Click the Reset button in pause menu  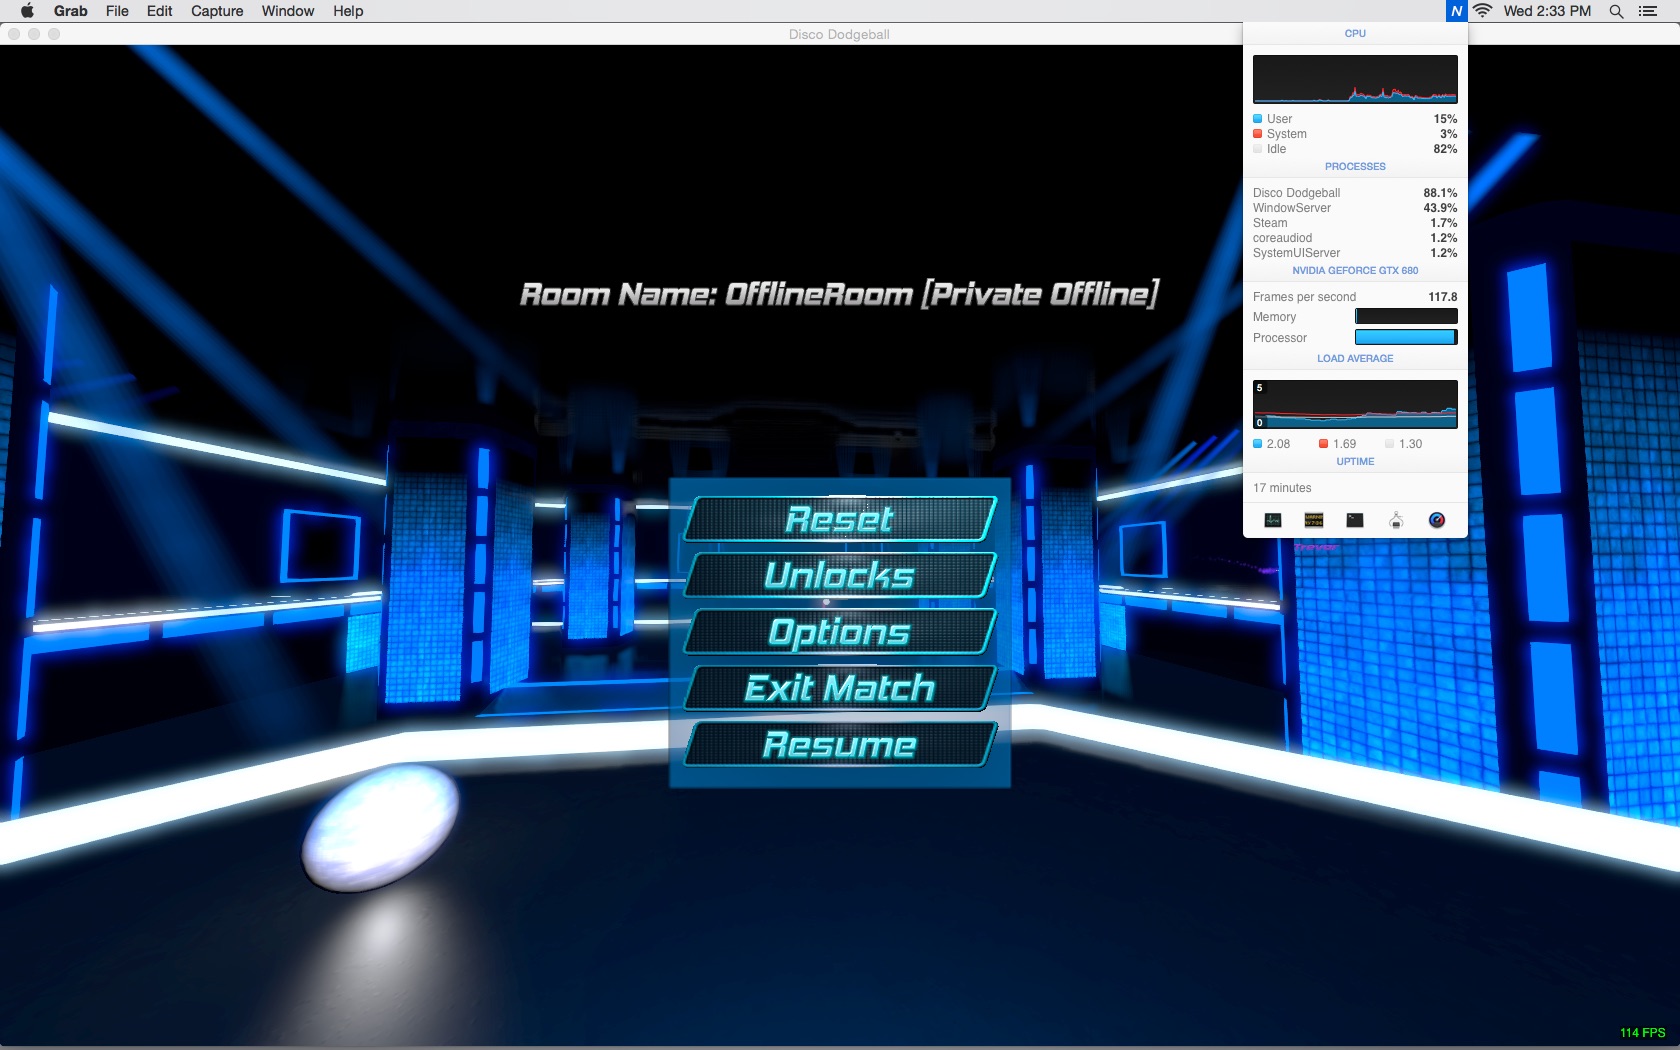[840, 519]
